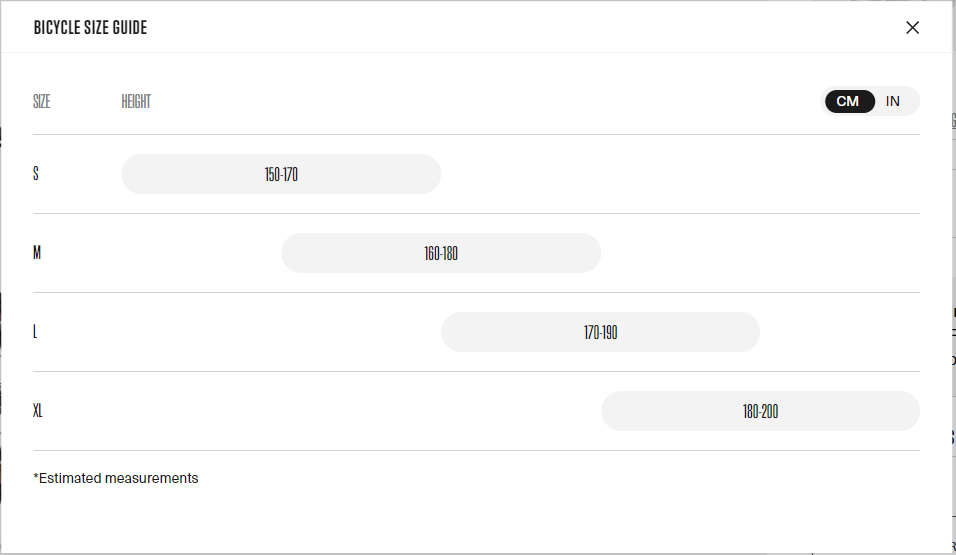This screenshot has width=956, height=555.
Task: Click the empty area right of the S size bar
Action: coord(680,174)
